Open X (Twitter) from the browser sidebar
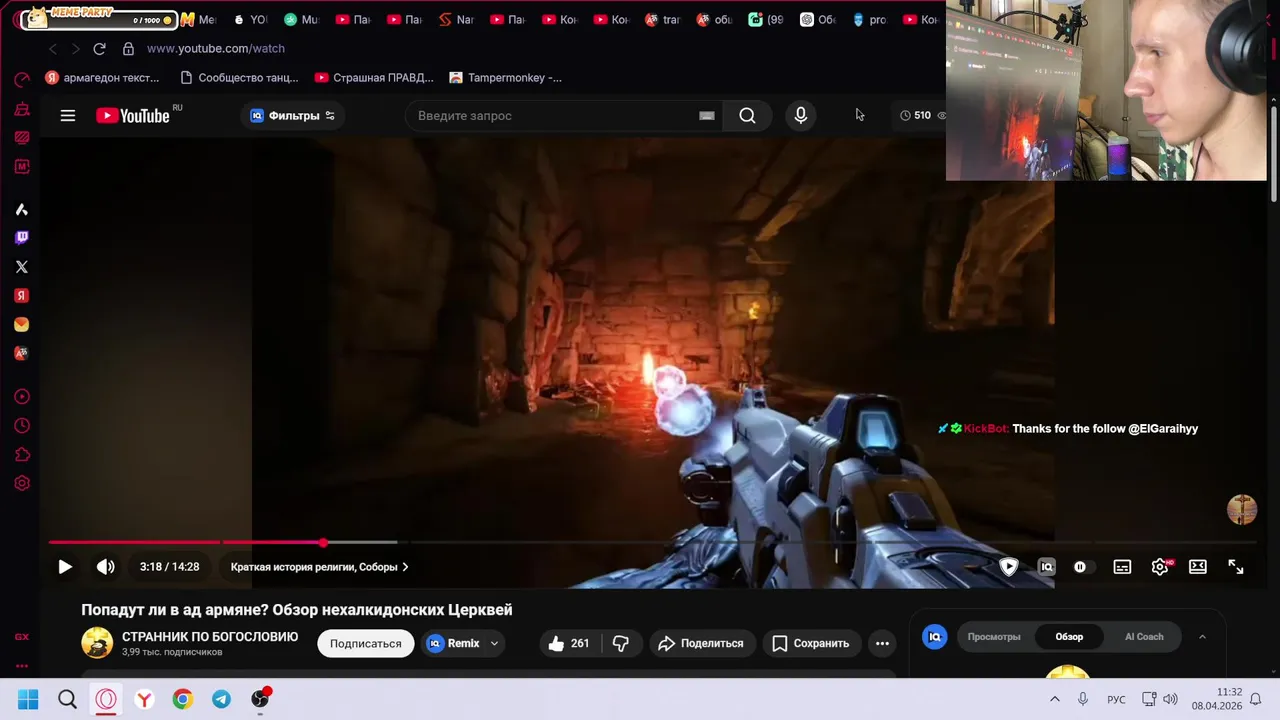Screen dimensions: 1280x720 22,267
